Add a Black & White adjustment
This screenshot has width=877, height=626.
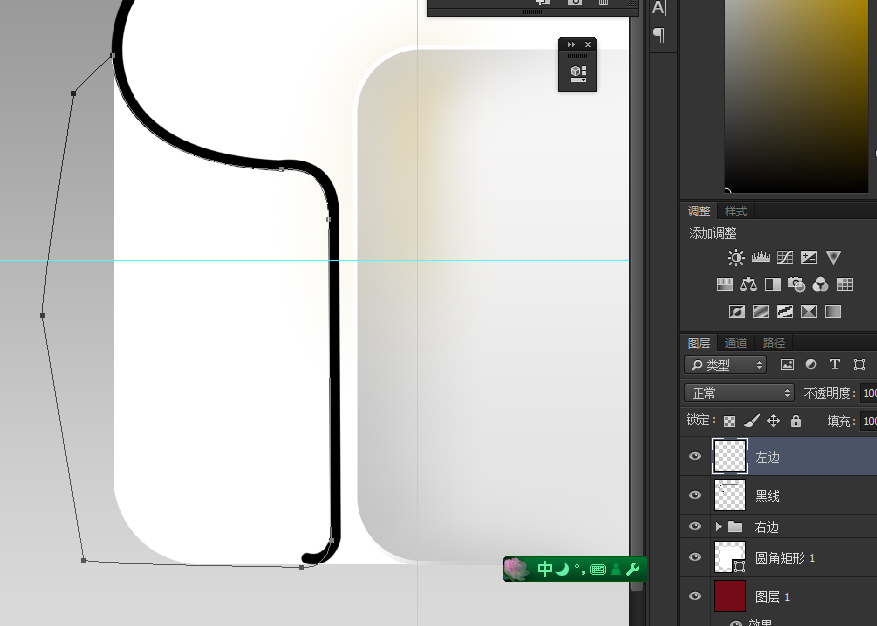pos(772,285)
